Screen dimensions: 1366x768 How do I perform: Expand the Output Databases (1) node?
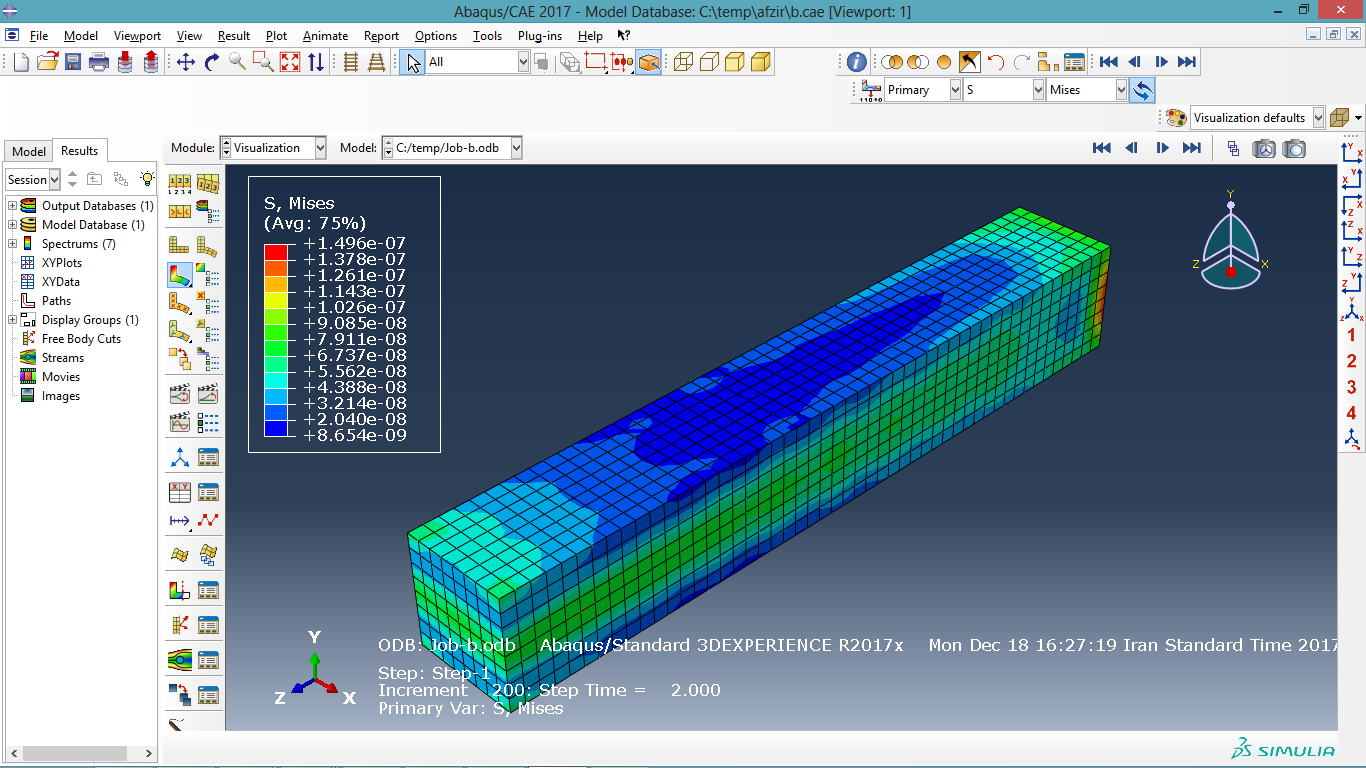(x=13, y=206)
